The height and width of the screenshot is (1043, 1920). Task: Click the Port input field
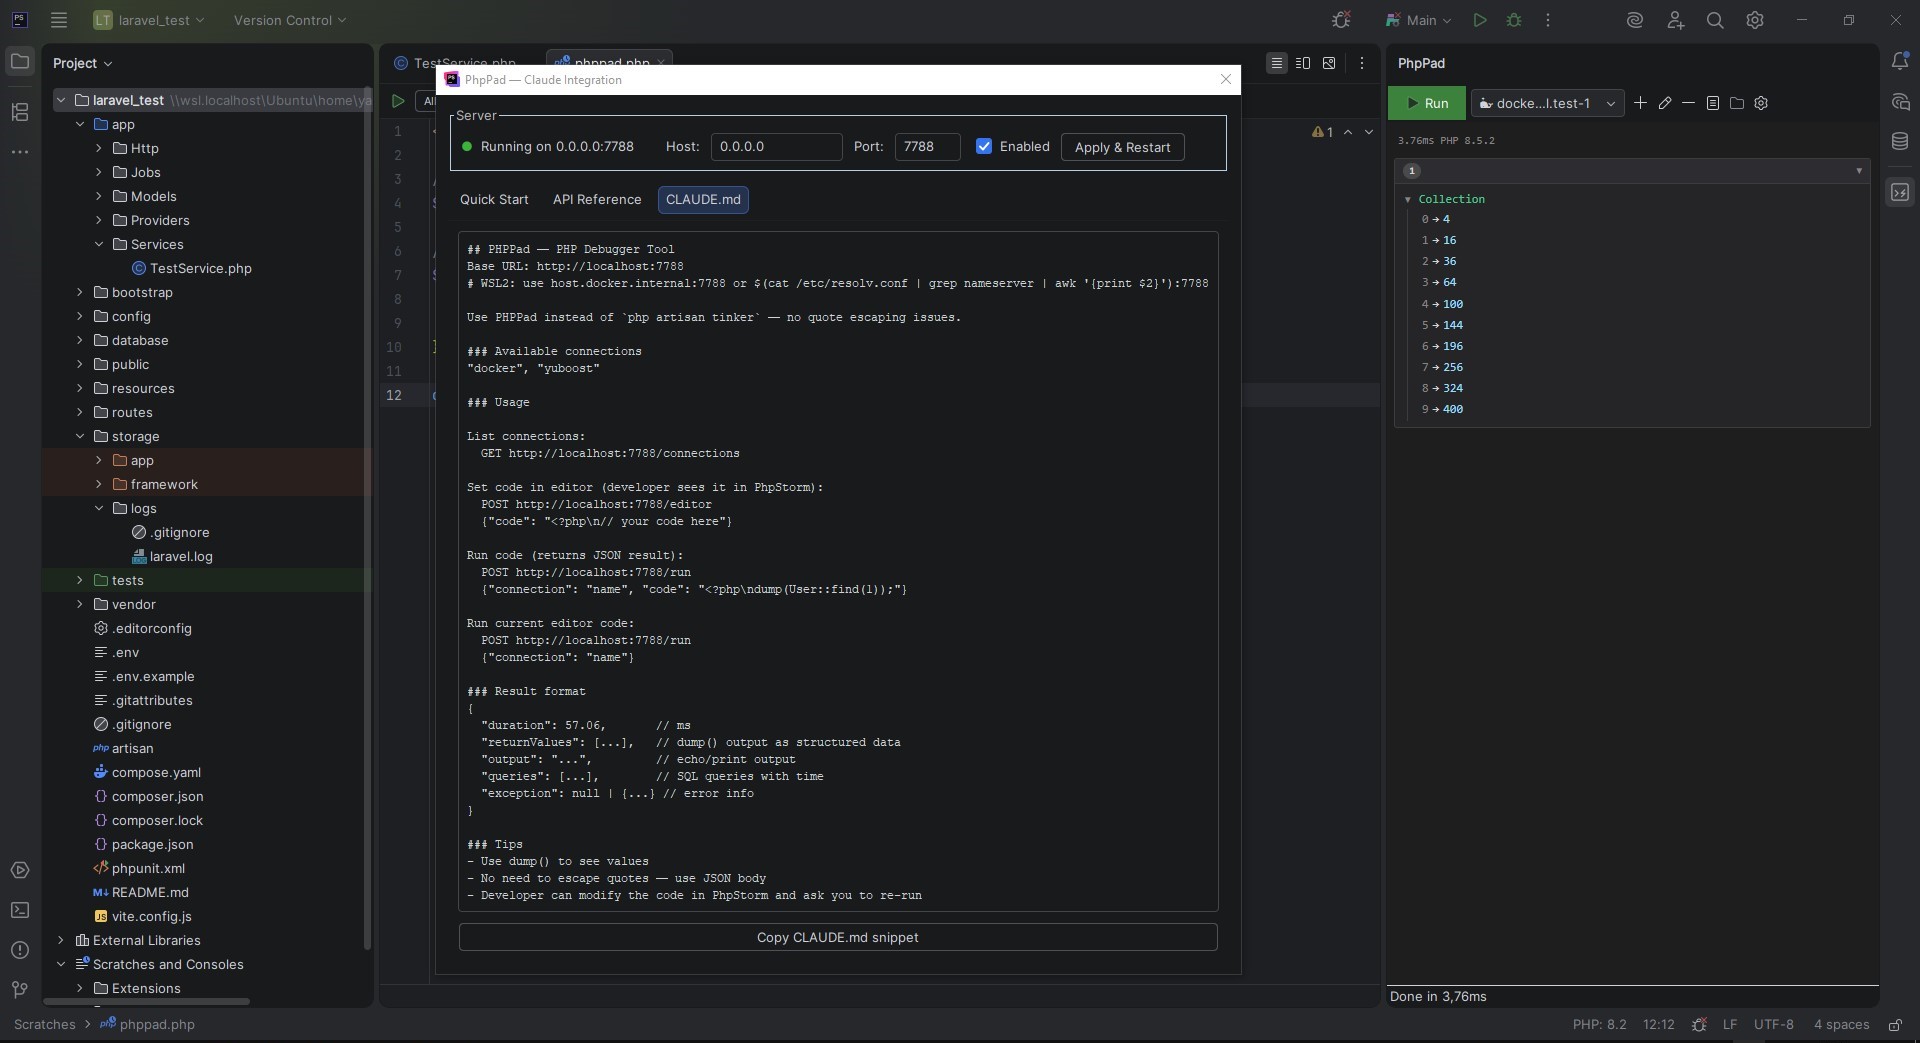926,146
